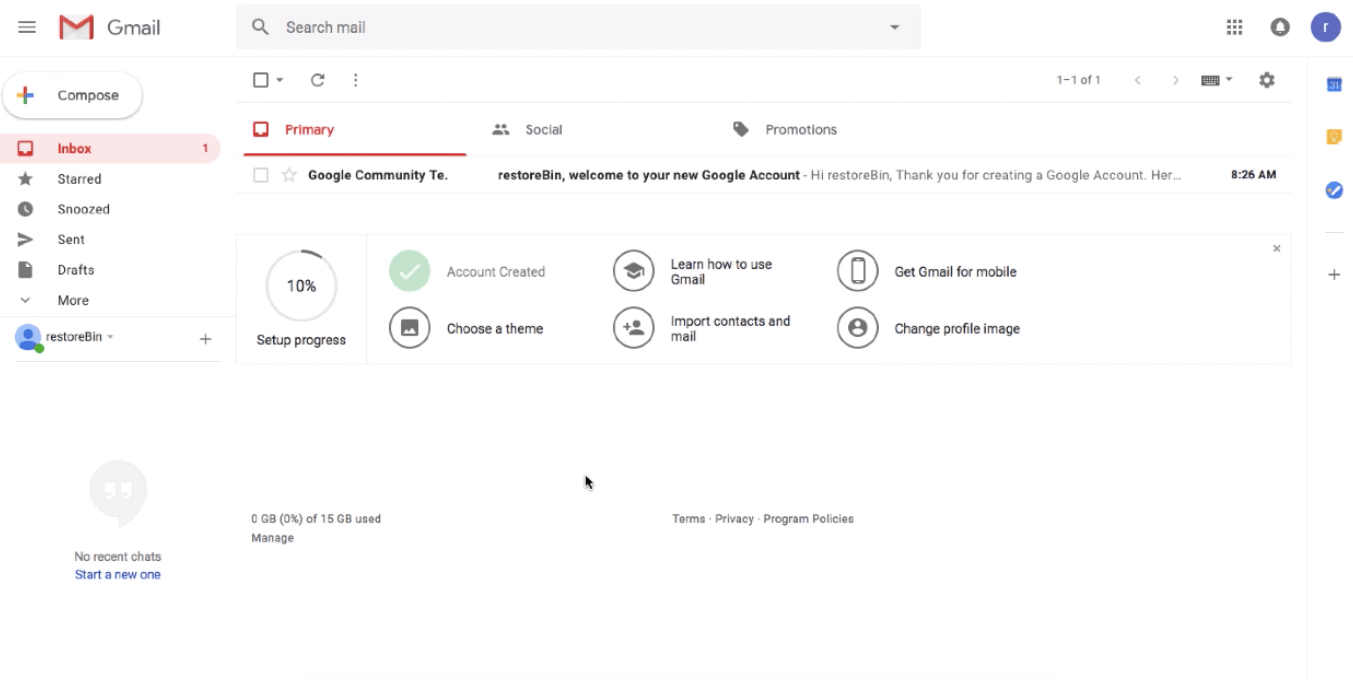Open the welcome email subject line
This screenshot has height=680, width=1353.
pyautogui.click(x=649, y=175)
